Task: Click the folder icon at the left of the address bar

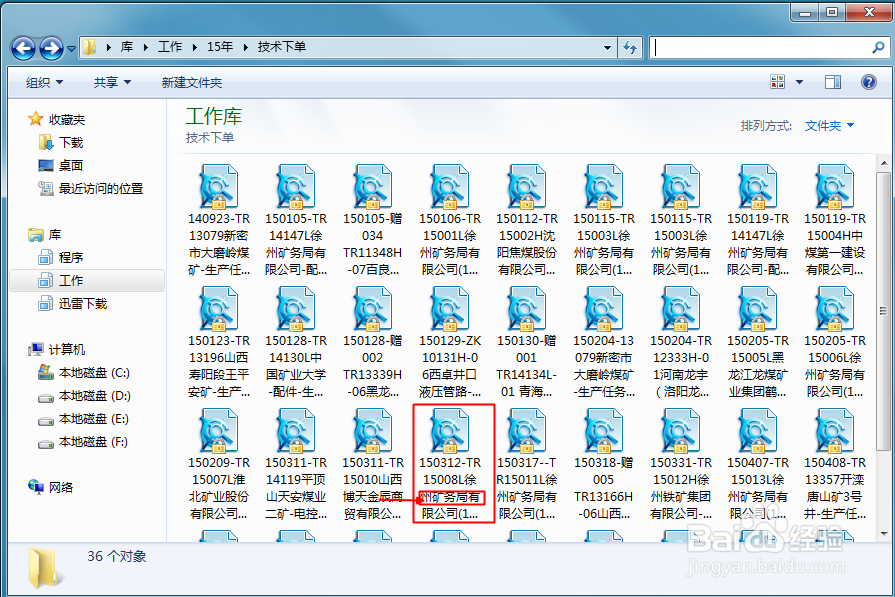Action: (x=89, y=47)
